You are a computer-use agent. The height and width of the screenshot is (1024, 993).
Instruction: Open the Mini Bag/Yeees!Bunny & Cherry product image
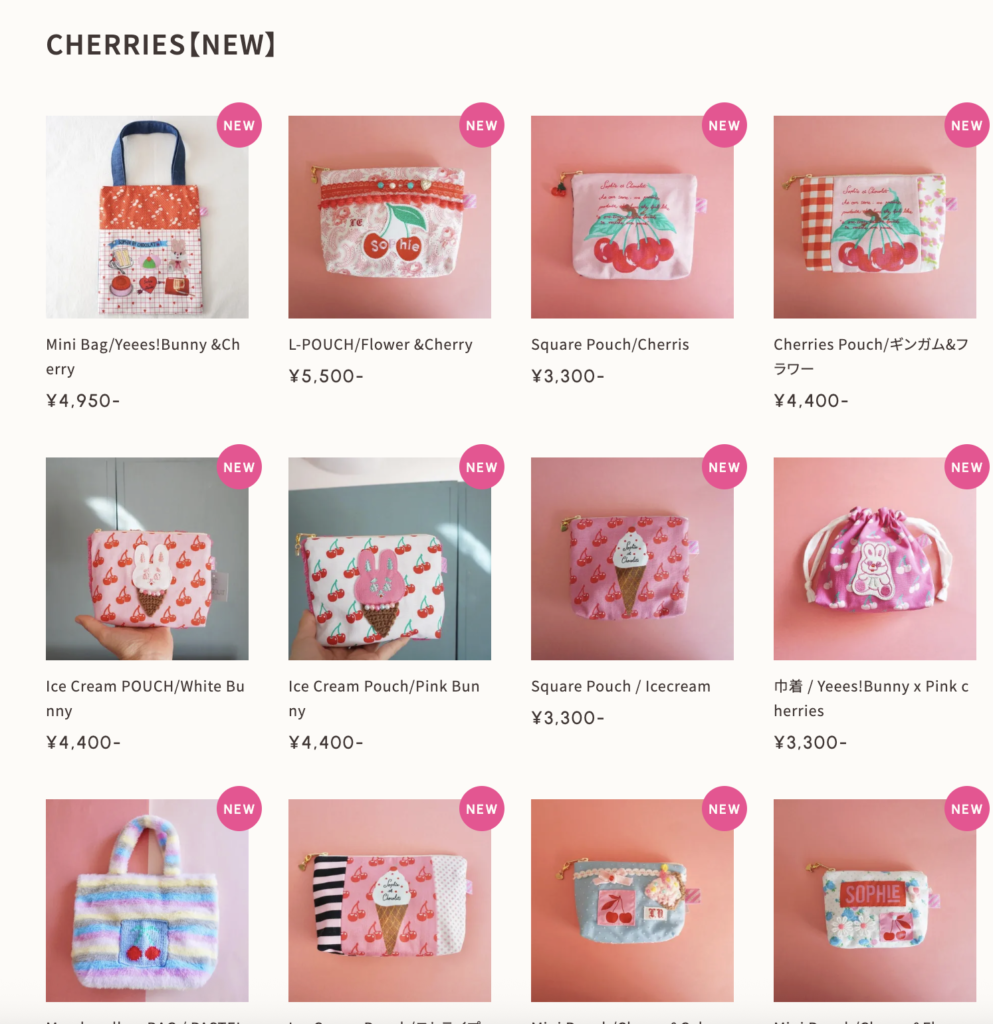(147, 217)
